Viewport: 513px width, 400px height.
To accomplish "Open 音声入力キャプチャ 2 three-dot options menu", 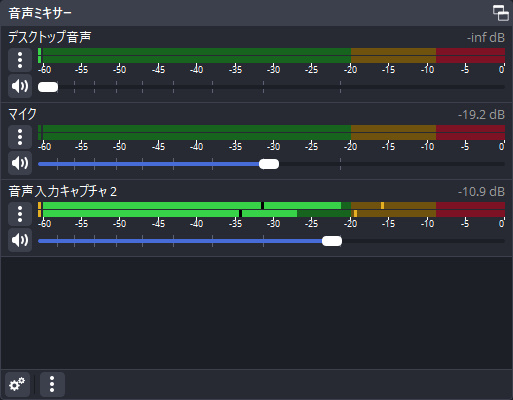I will click(x=20, y=214).
